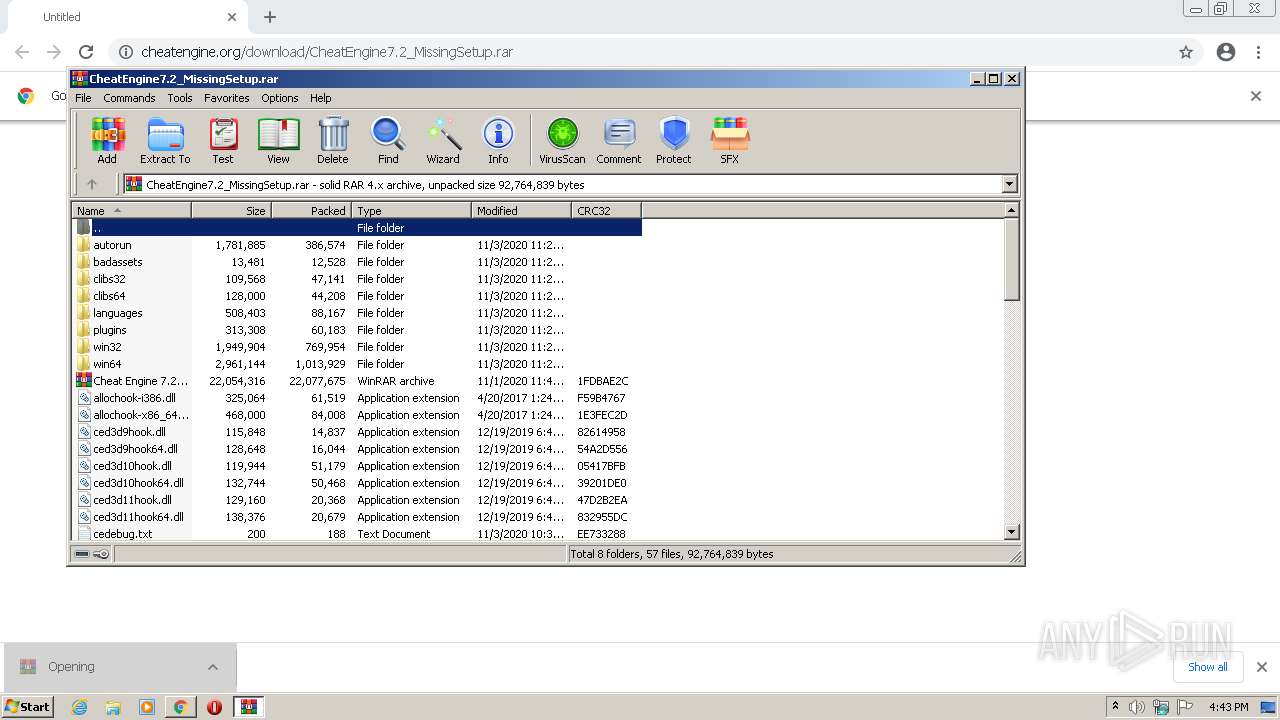1280x720 pixels.
Task: Click the volume tray icon
Action: [x=1137, y=707]
